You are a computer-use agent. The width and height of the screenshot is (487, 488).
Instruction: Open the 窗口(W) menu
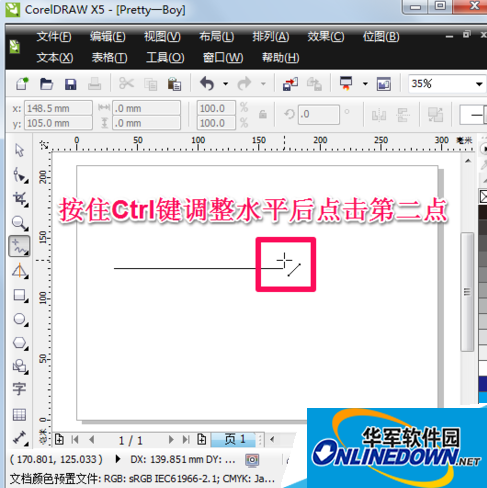point(223,58)
